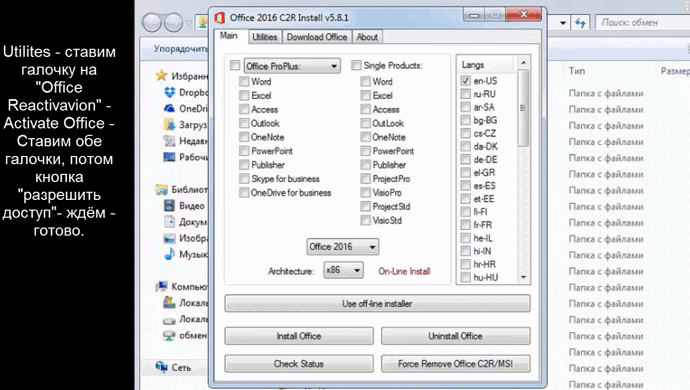Click the Favorites star icon in Explorer

coord(161,76)
